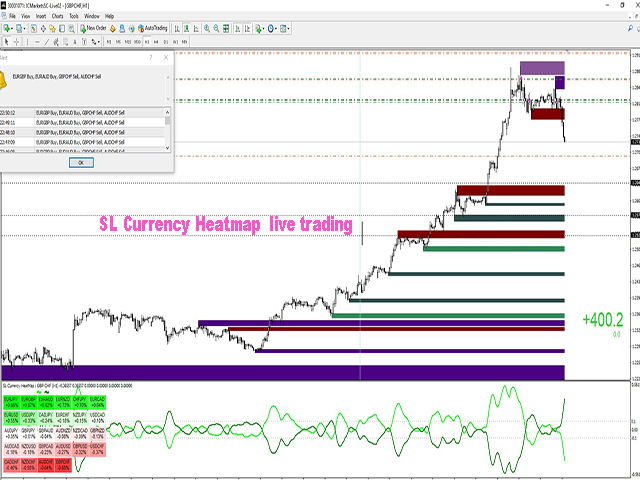
Task: Open the Periods clock dropdown
Action: point(272,29)
